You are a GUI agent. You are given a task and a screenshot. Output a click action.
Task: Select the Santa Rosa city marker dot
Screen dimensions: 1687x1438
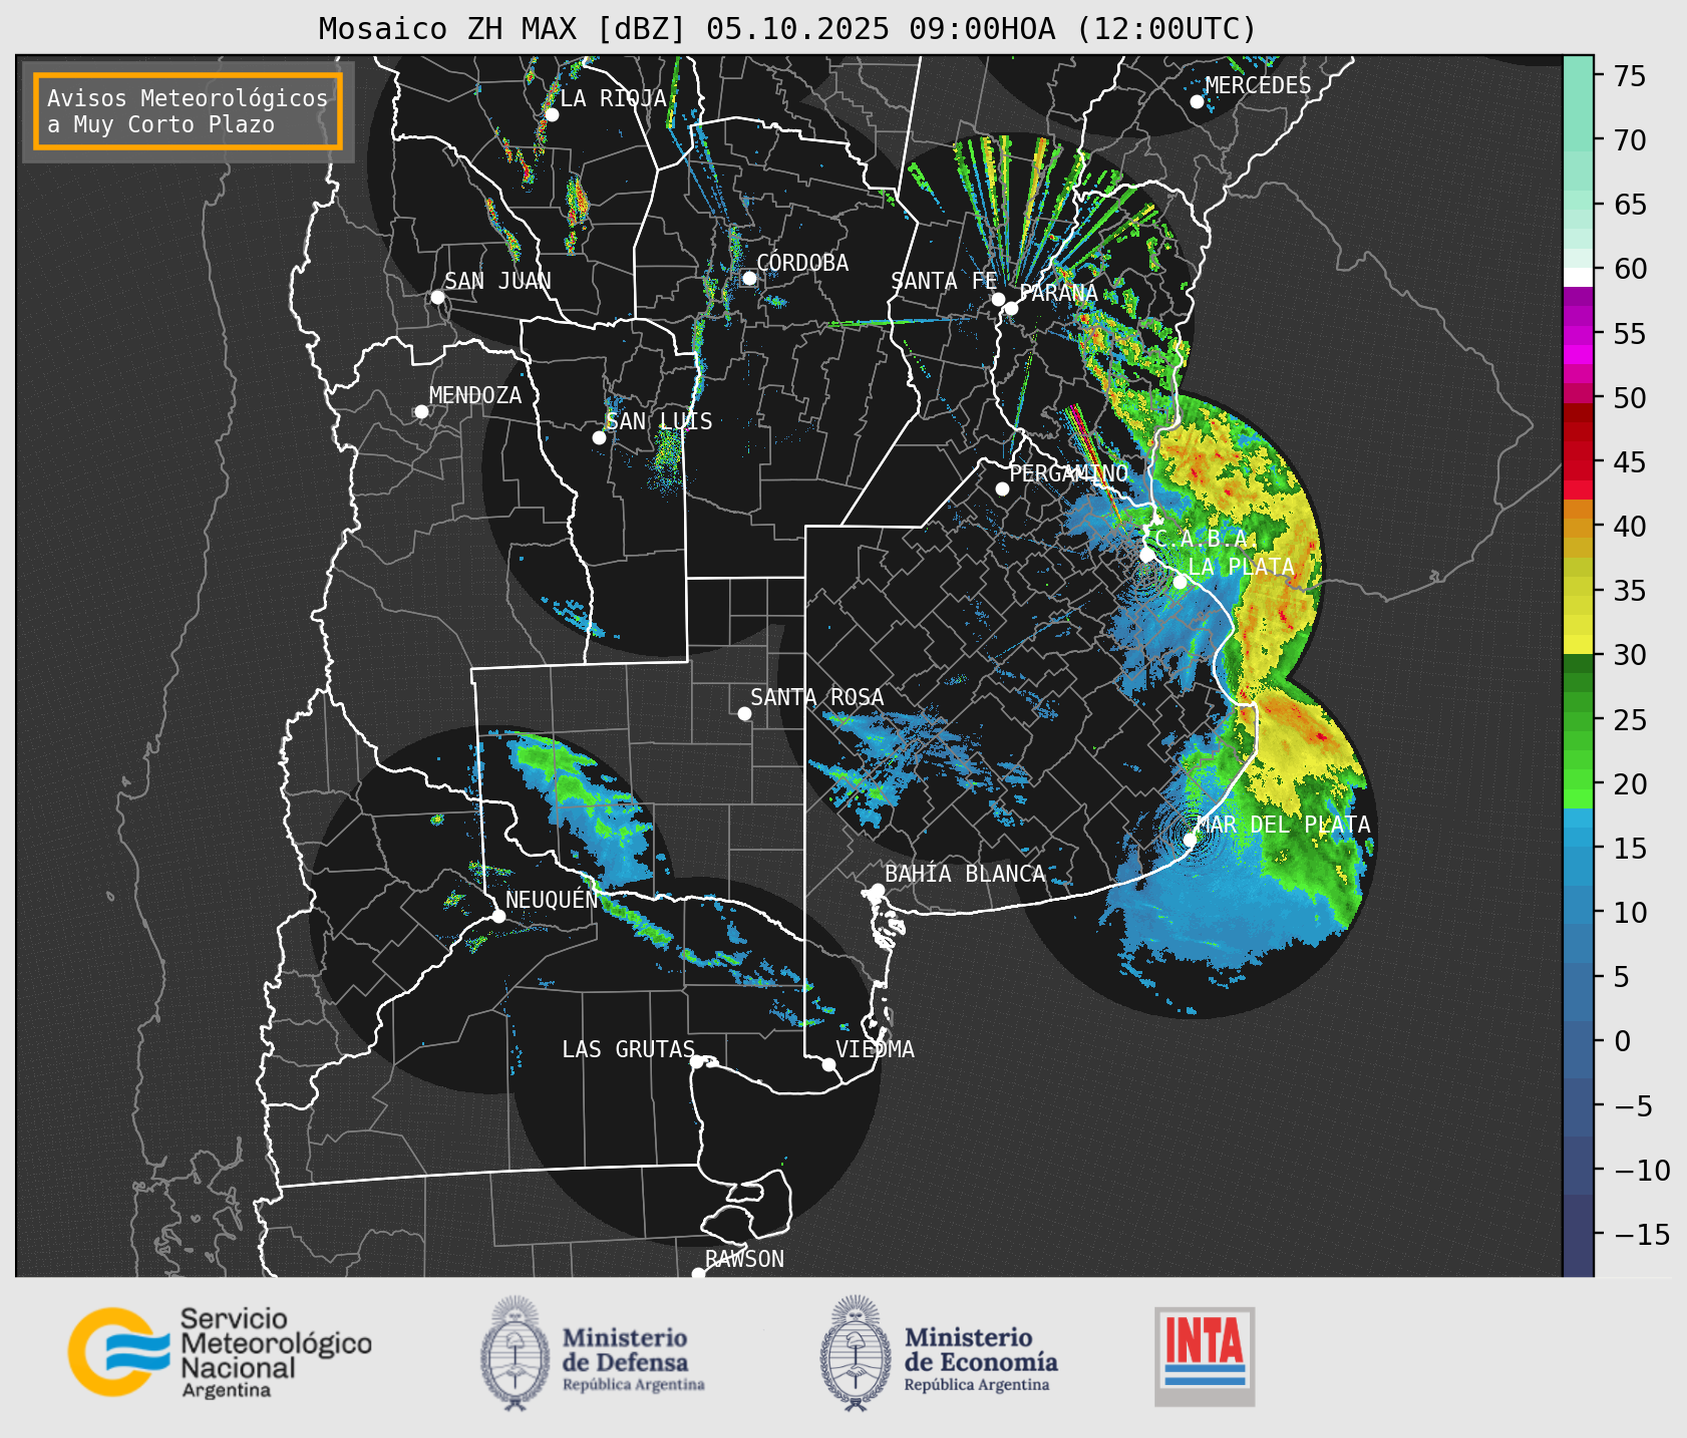click(744, 713)
